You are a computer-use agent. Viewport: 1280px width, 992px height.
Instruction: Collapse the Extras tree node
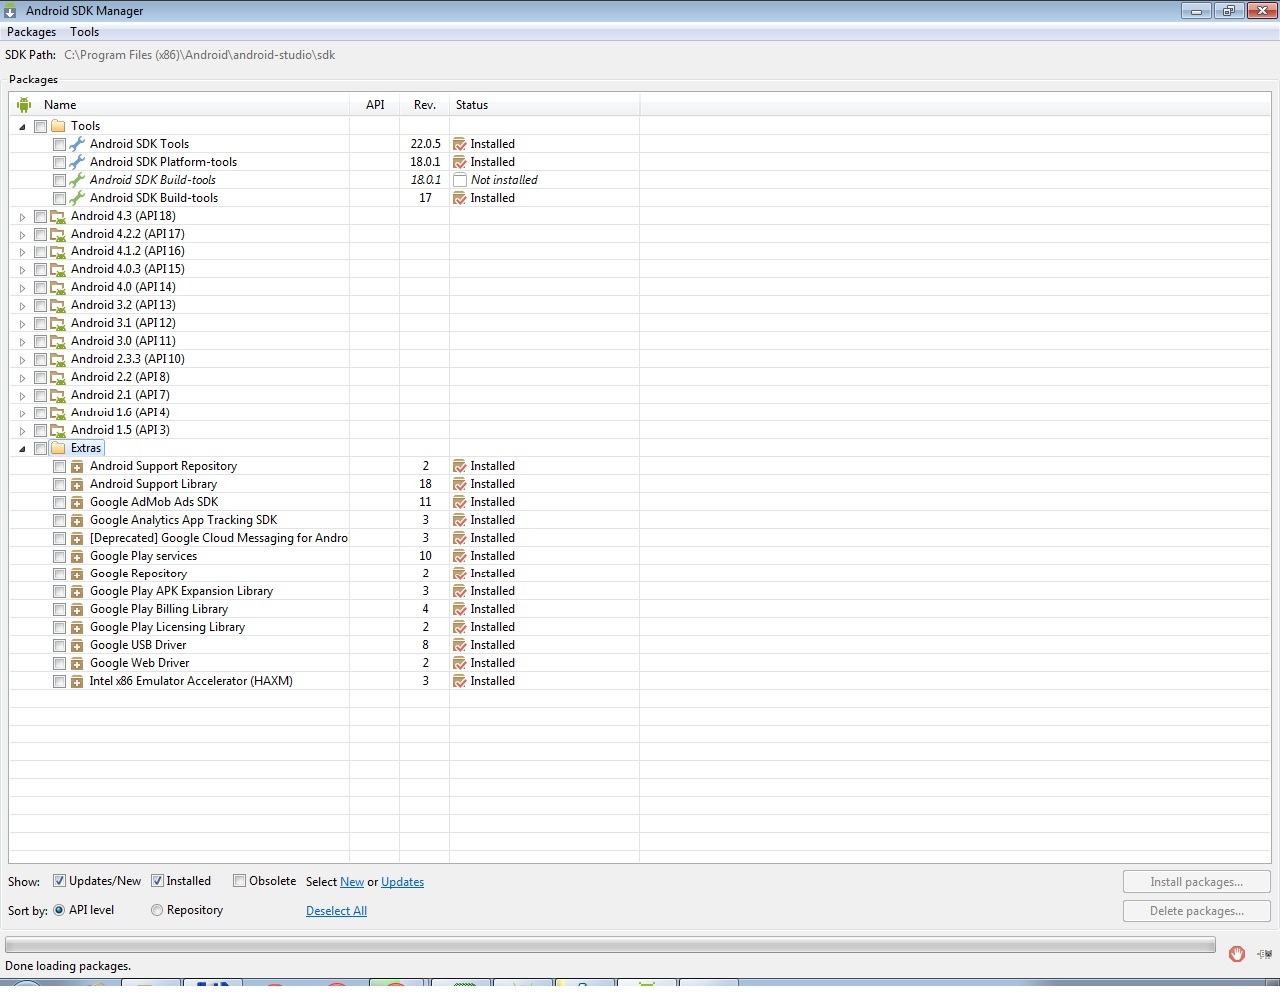(22, 449)
